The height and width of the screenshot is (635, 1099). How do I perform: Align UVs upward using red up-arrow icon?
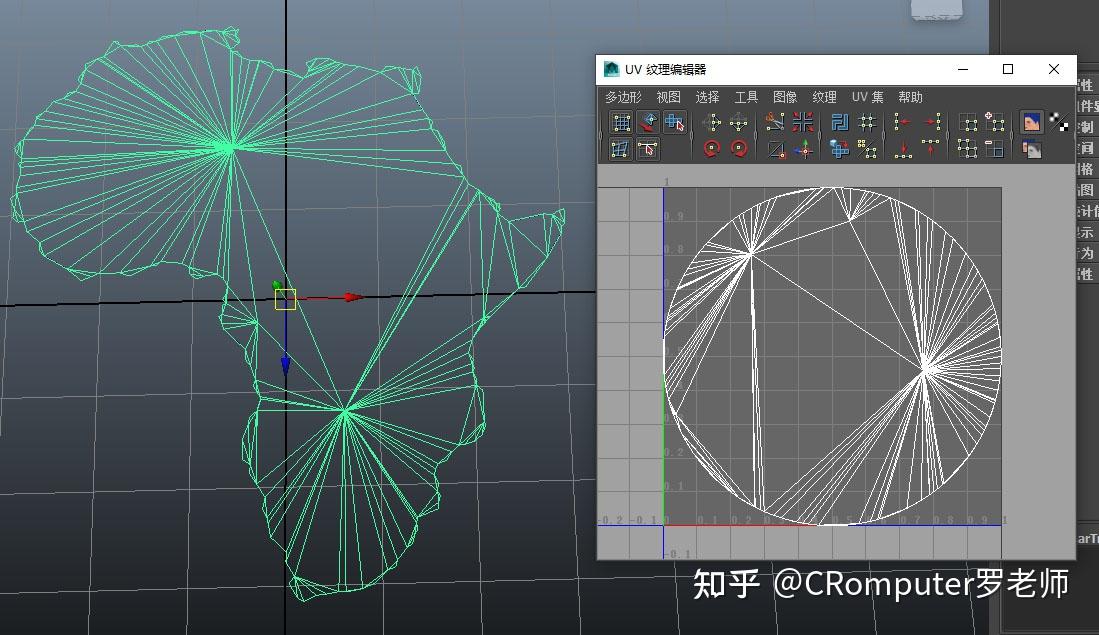point(930,148)
